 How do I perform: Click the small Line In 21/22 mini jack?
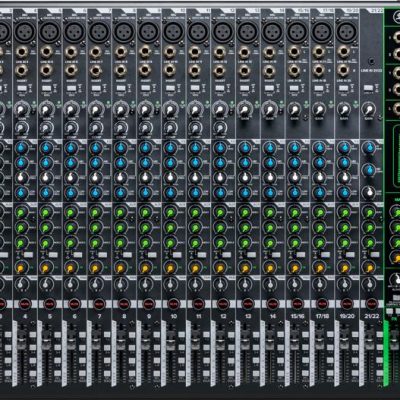coord(371,62)
